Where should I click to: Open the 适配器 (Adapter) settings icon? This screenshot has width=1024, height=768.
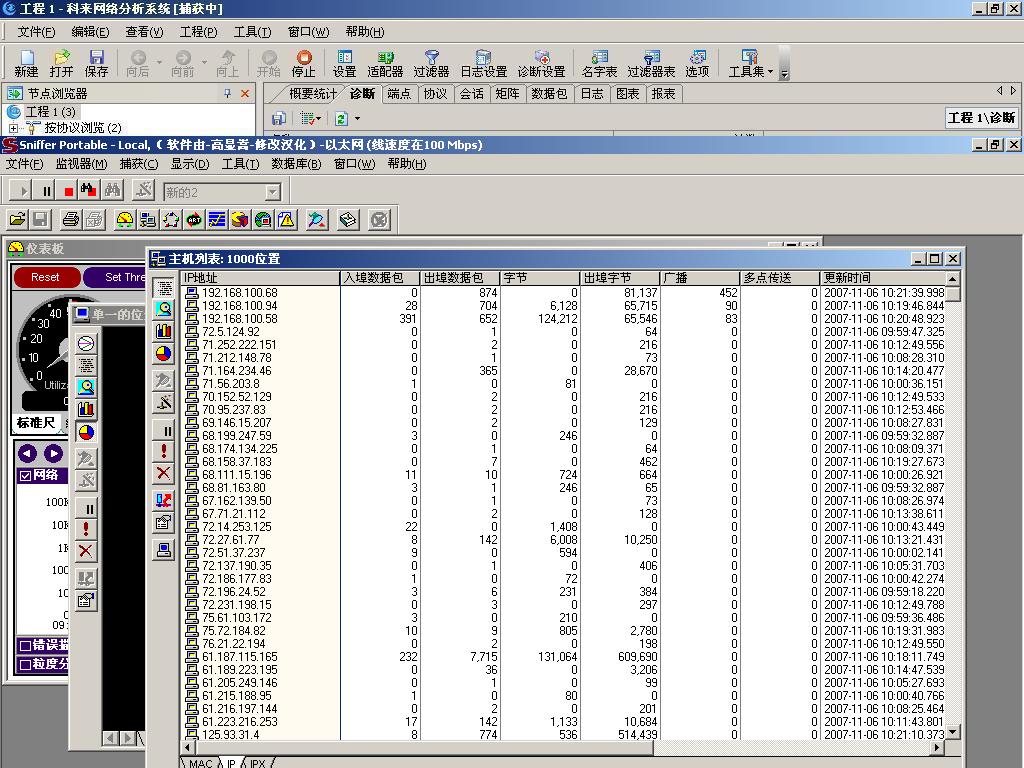[x=385, y=64]
